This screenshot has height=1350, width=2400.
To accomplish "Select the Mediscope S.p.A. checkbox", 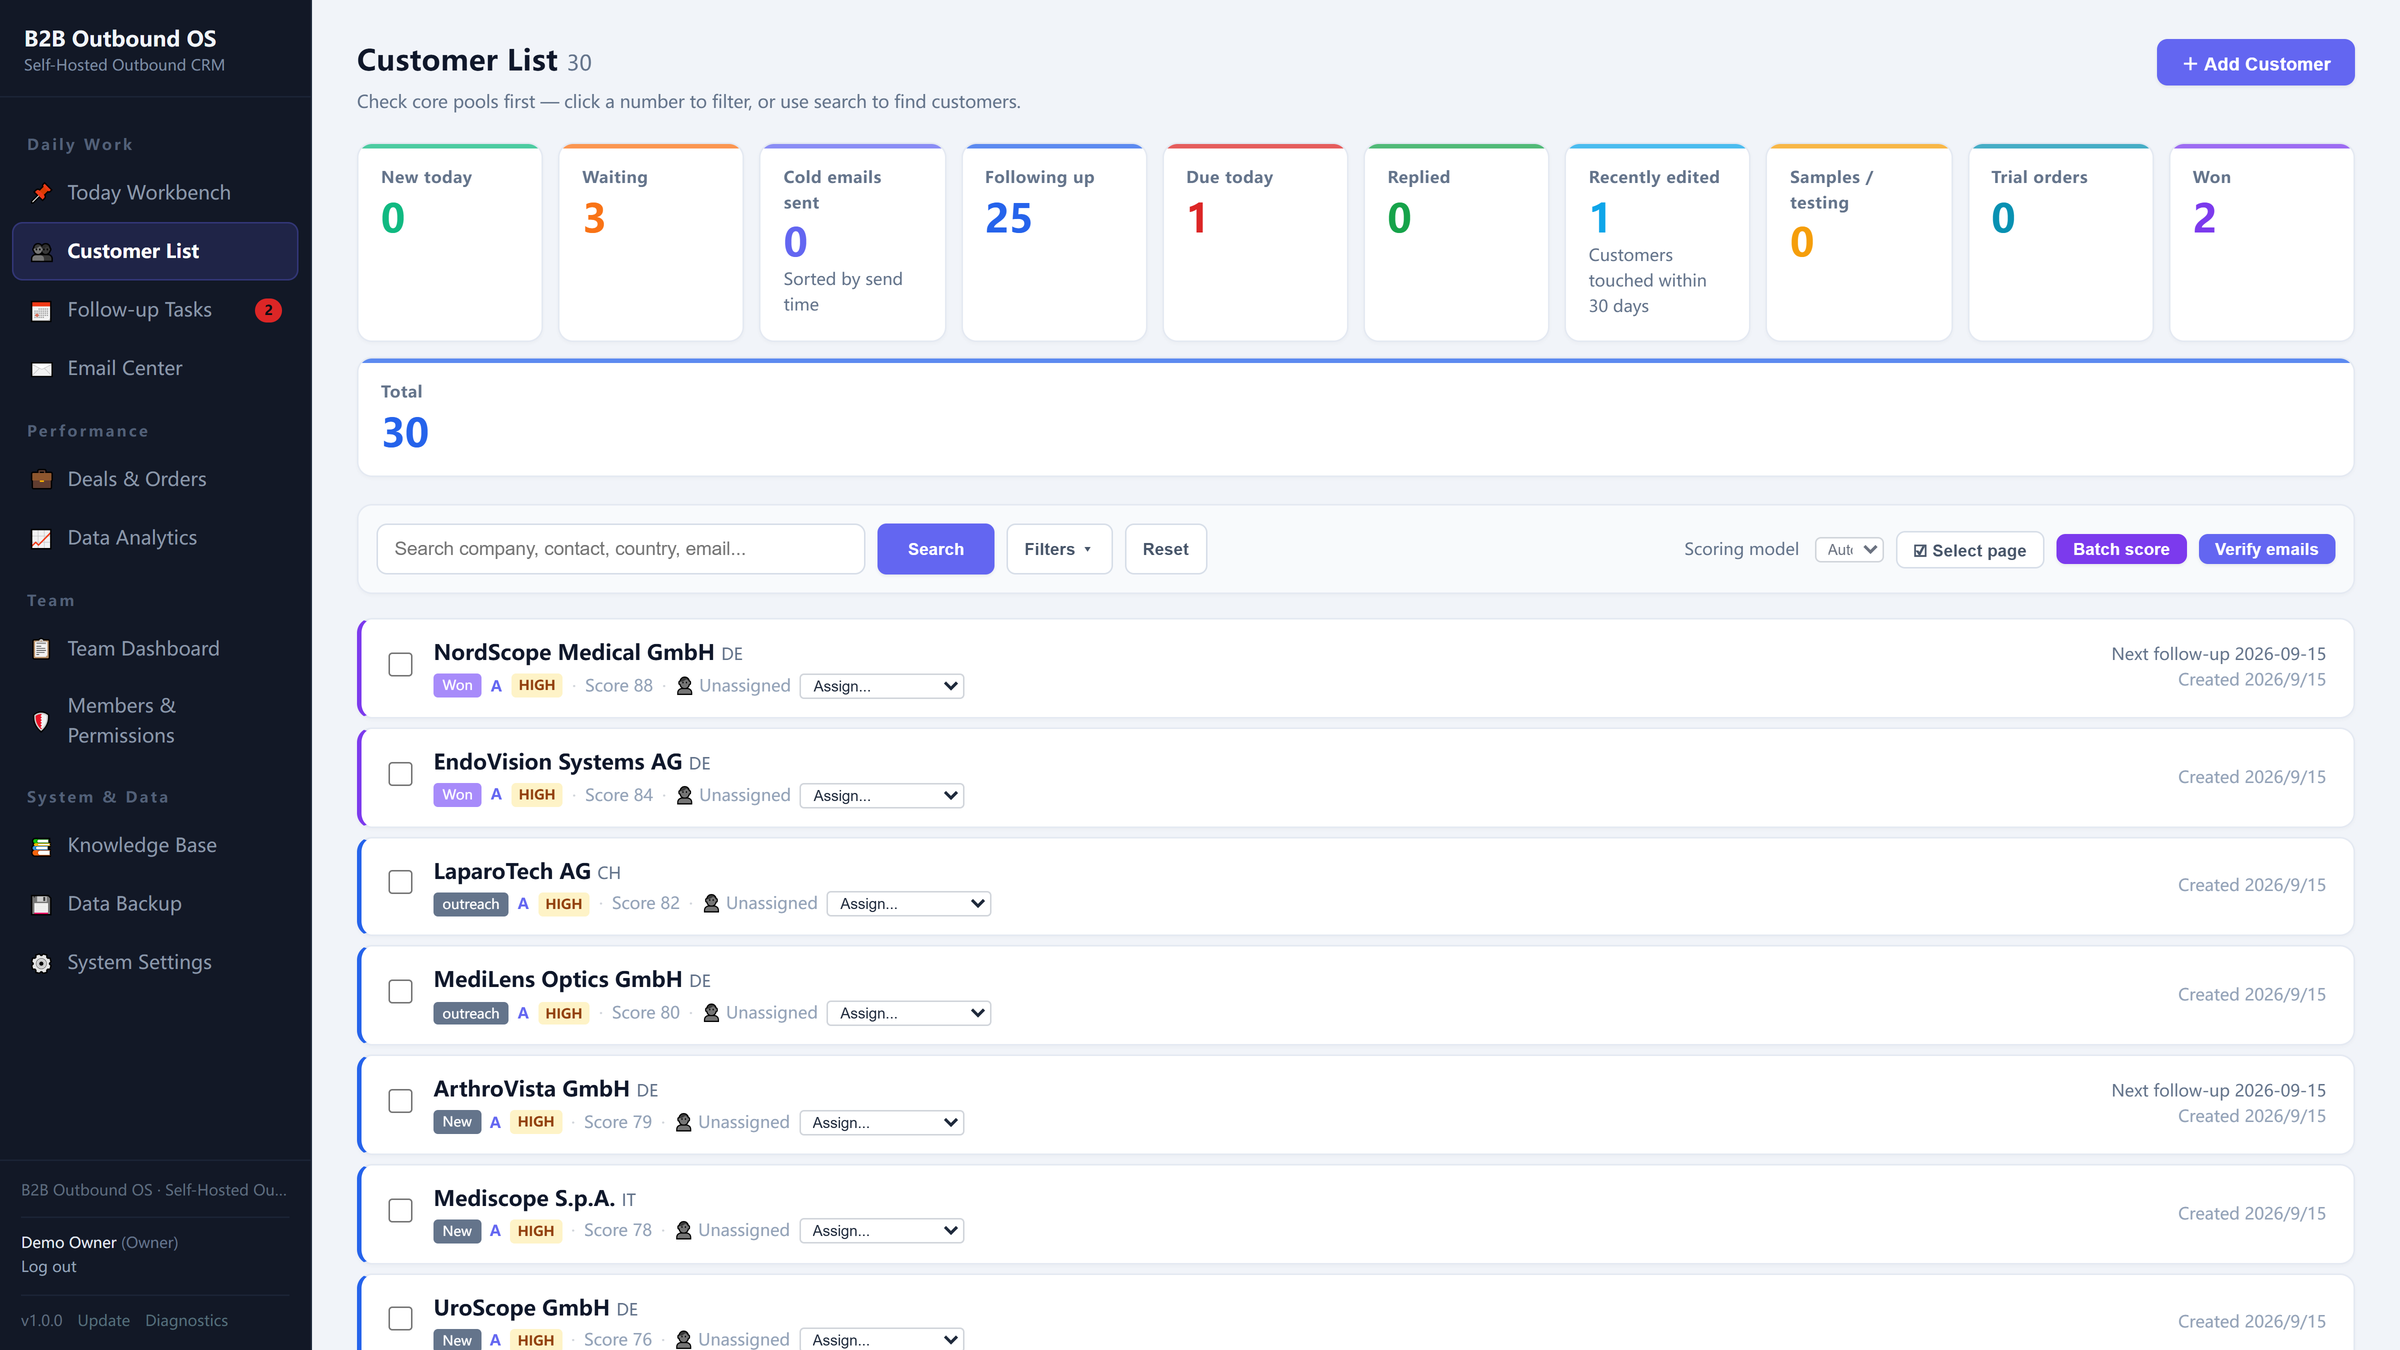I will 400,1211.
